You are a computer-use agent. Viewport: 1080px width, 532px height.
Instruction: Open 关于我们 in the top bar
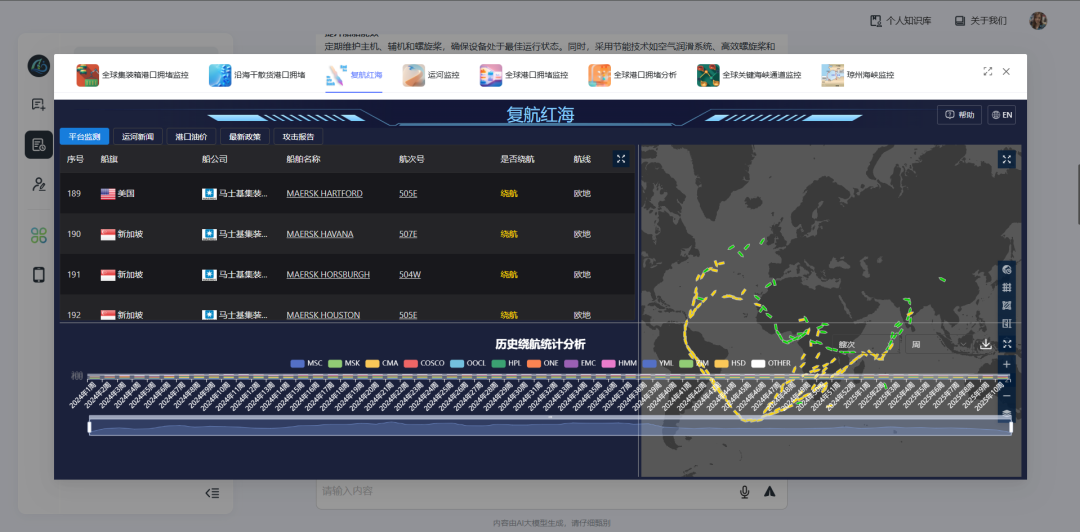pos(980,21)
